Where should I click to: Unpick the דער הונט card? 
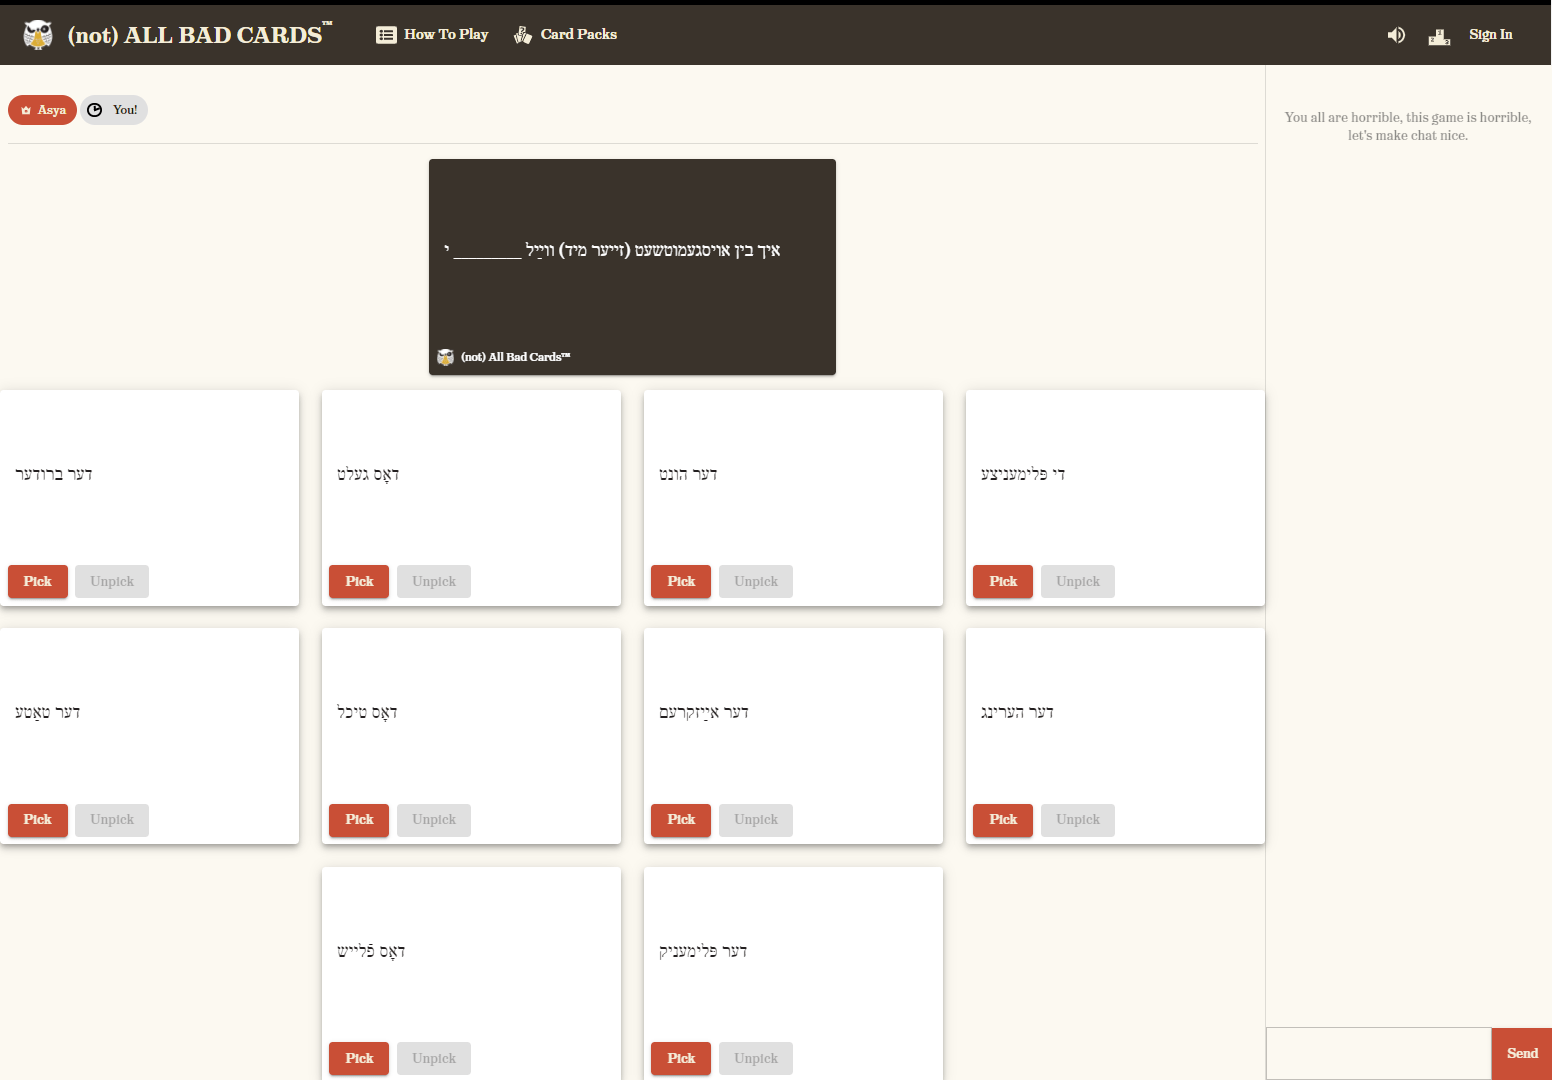coord(756,582)
